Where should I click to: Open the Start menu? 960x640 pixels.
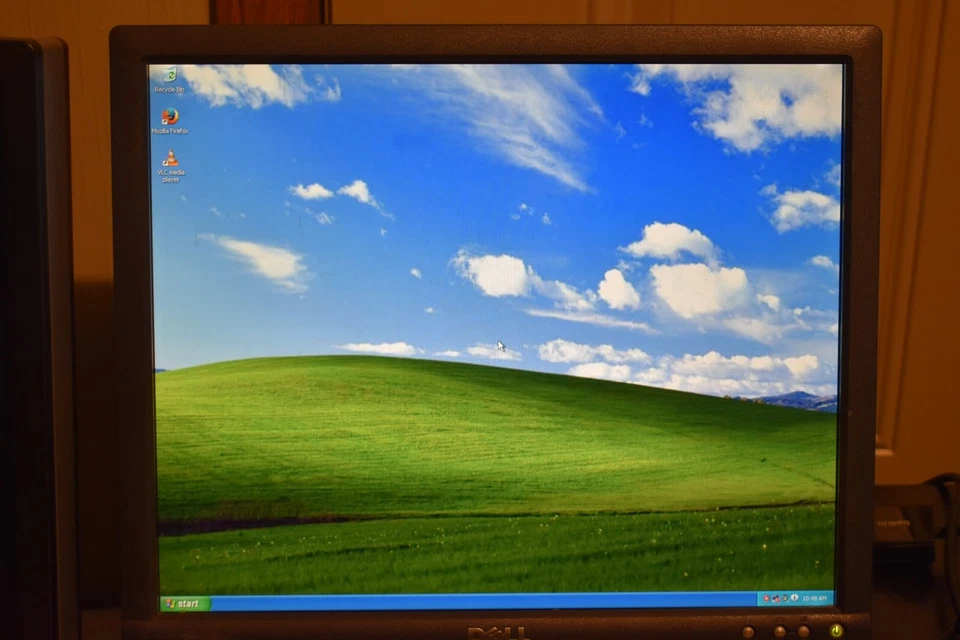pyautogui.click(x=186, y=603)
